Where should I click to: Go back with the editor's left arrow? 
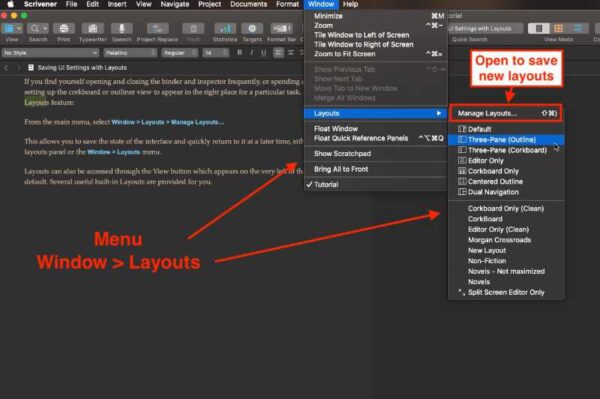tap(6, 68)
